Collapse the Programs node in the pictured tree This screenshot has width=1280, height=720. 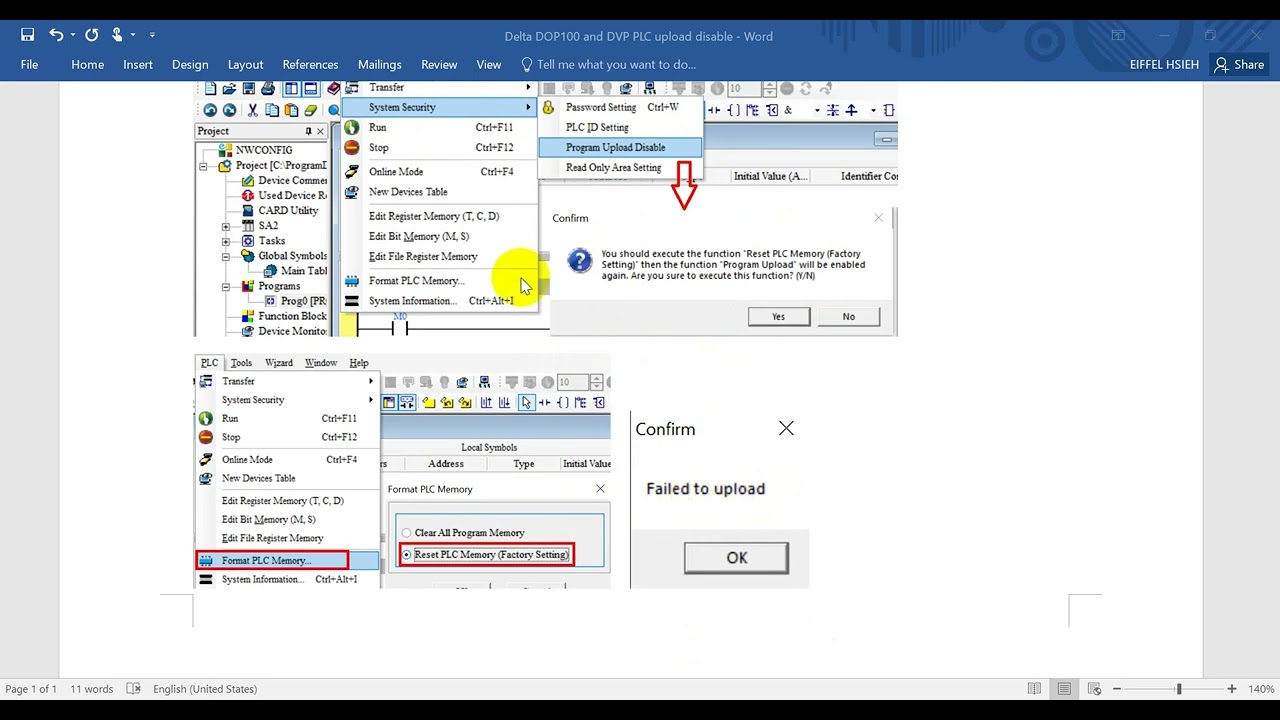pyautogui.click(x=226, y=286)
